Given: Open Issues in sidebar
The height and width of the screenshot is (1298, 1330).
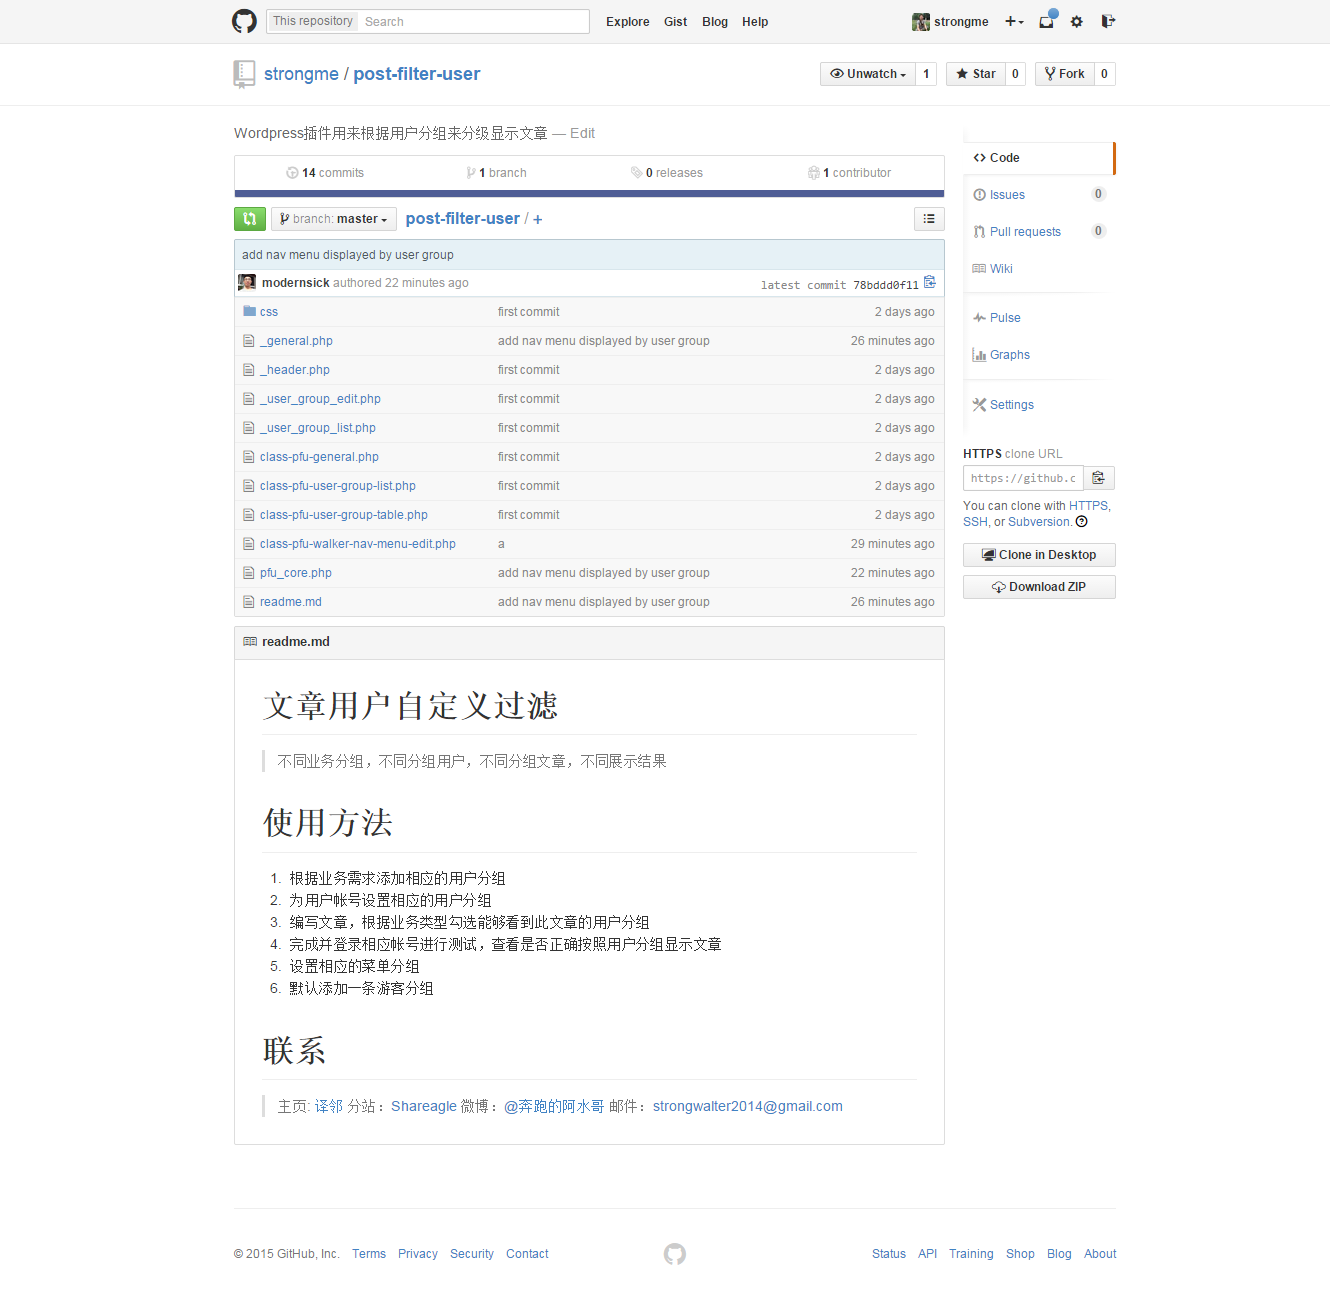Looking at the screenshot, I should (x=1038, y=195).
